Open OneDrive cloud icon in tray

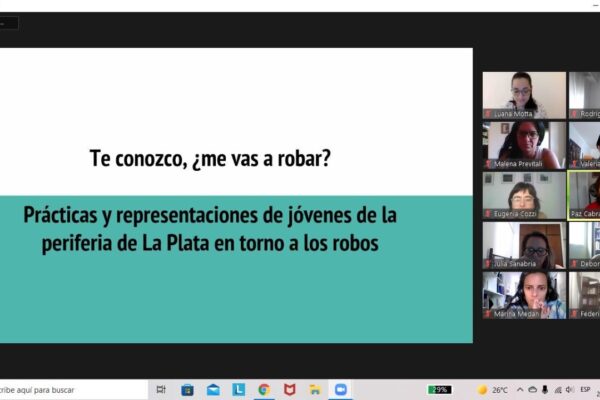(x=532, y=390)
